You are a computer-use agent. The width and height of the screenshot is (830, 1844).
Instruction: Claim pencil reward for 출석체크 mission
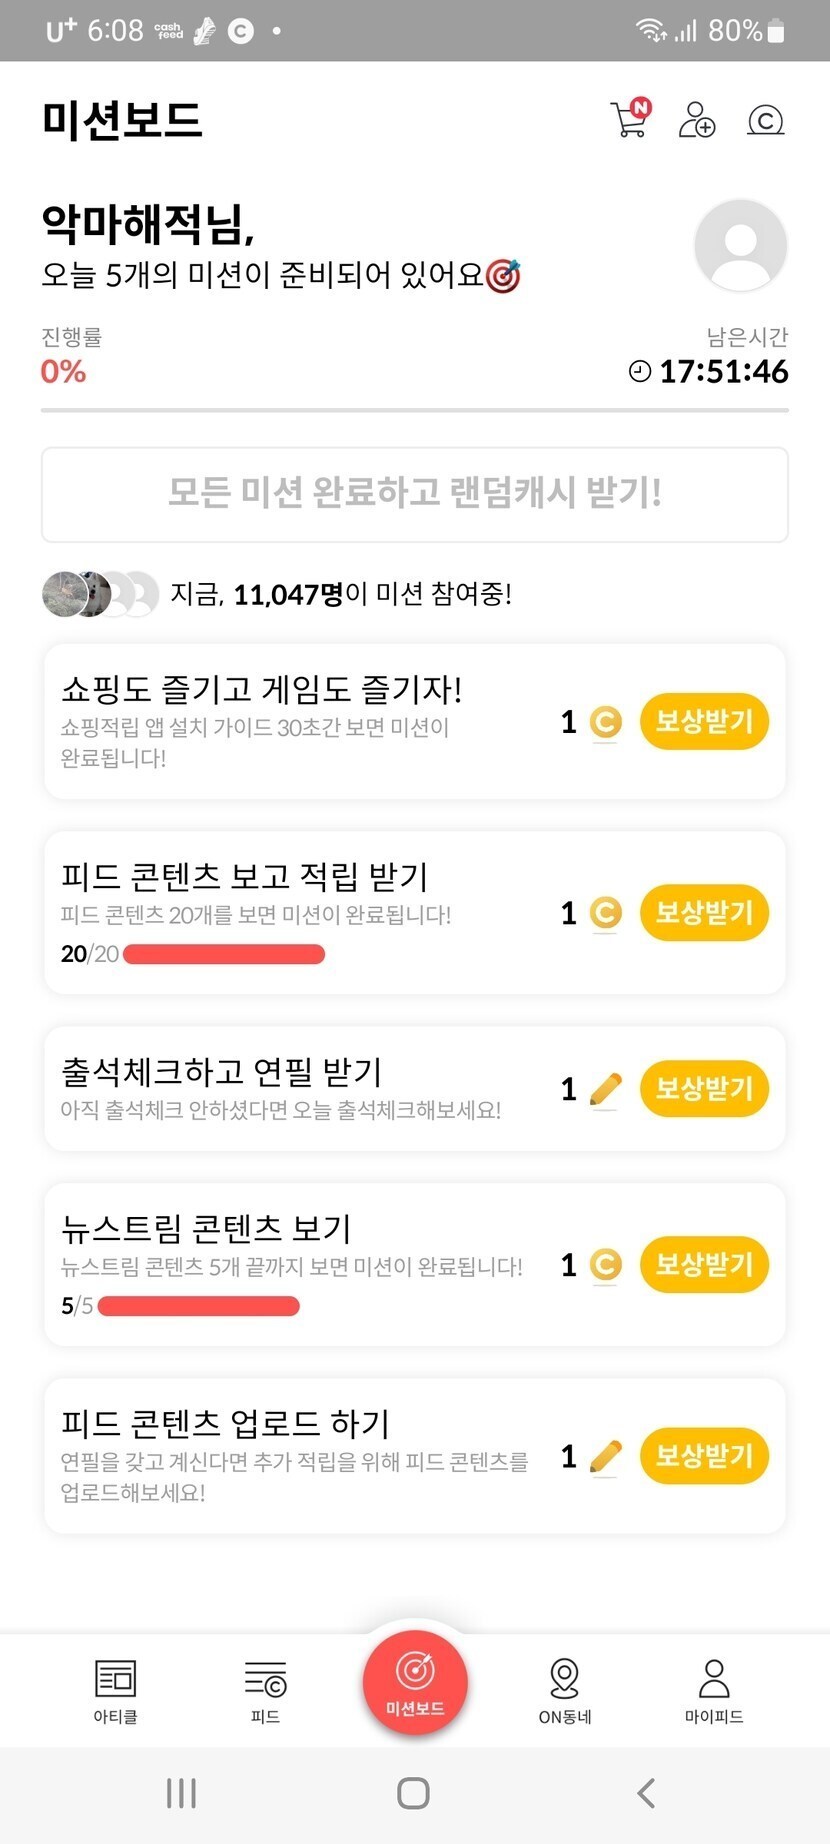(704, 1088)
